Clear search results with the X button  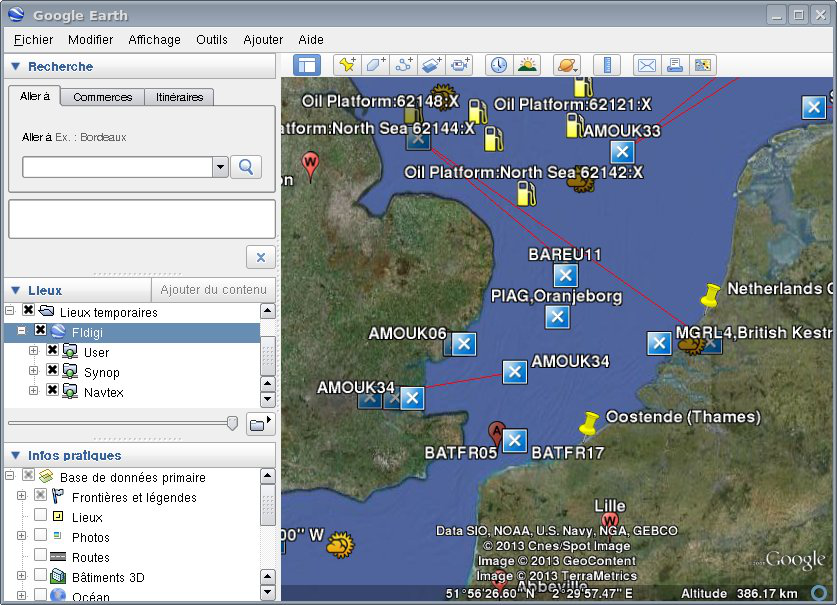(x=260, y=257)
